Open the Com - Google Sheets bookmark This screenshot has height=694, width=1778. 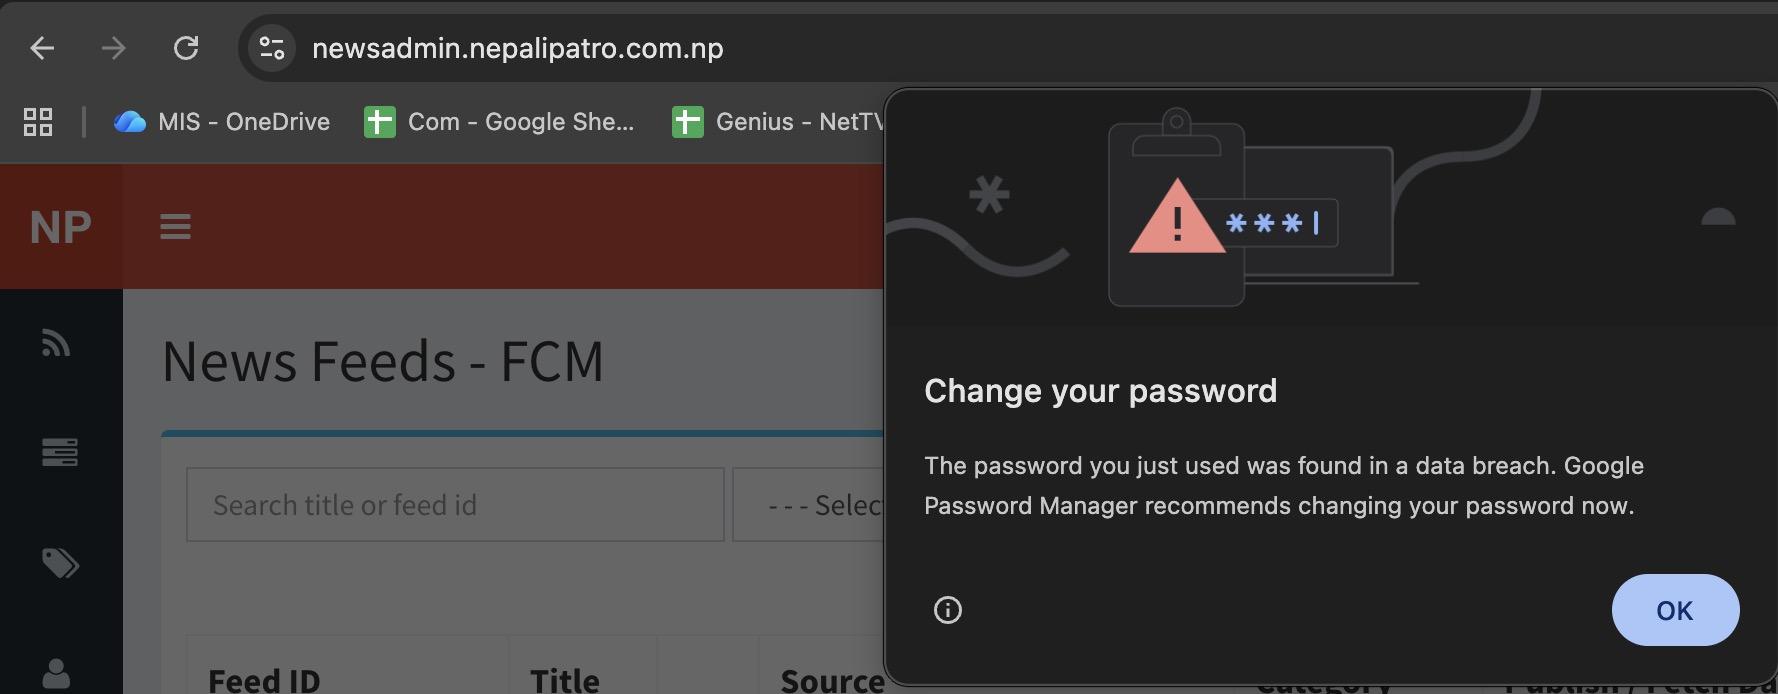(x=499, y=122)
